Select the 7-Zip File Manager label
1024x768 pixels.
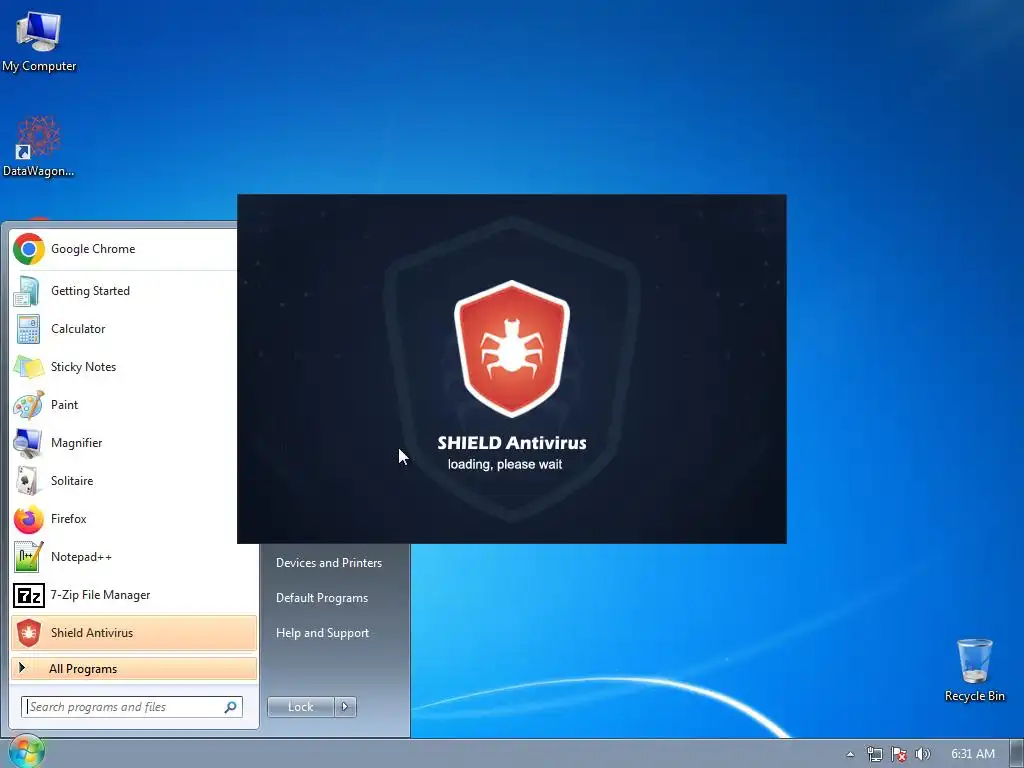101,594
